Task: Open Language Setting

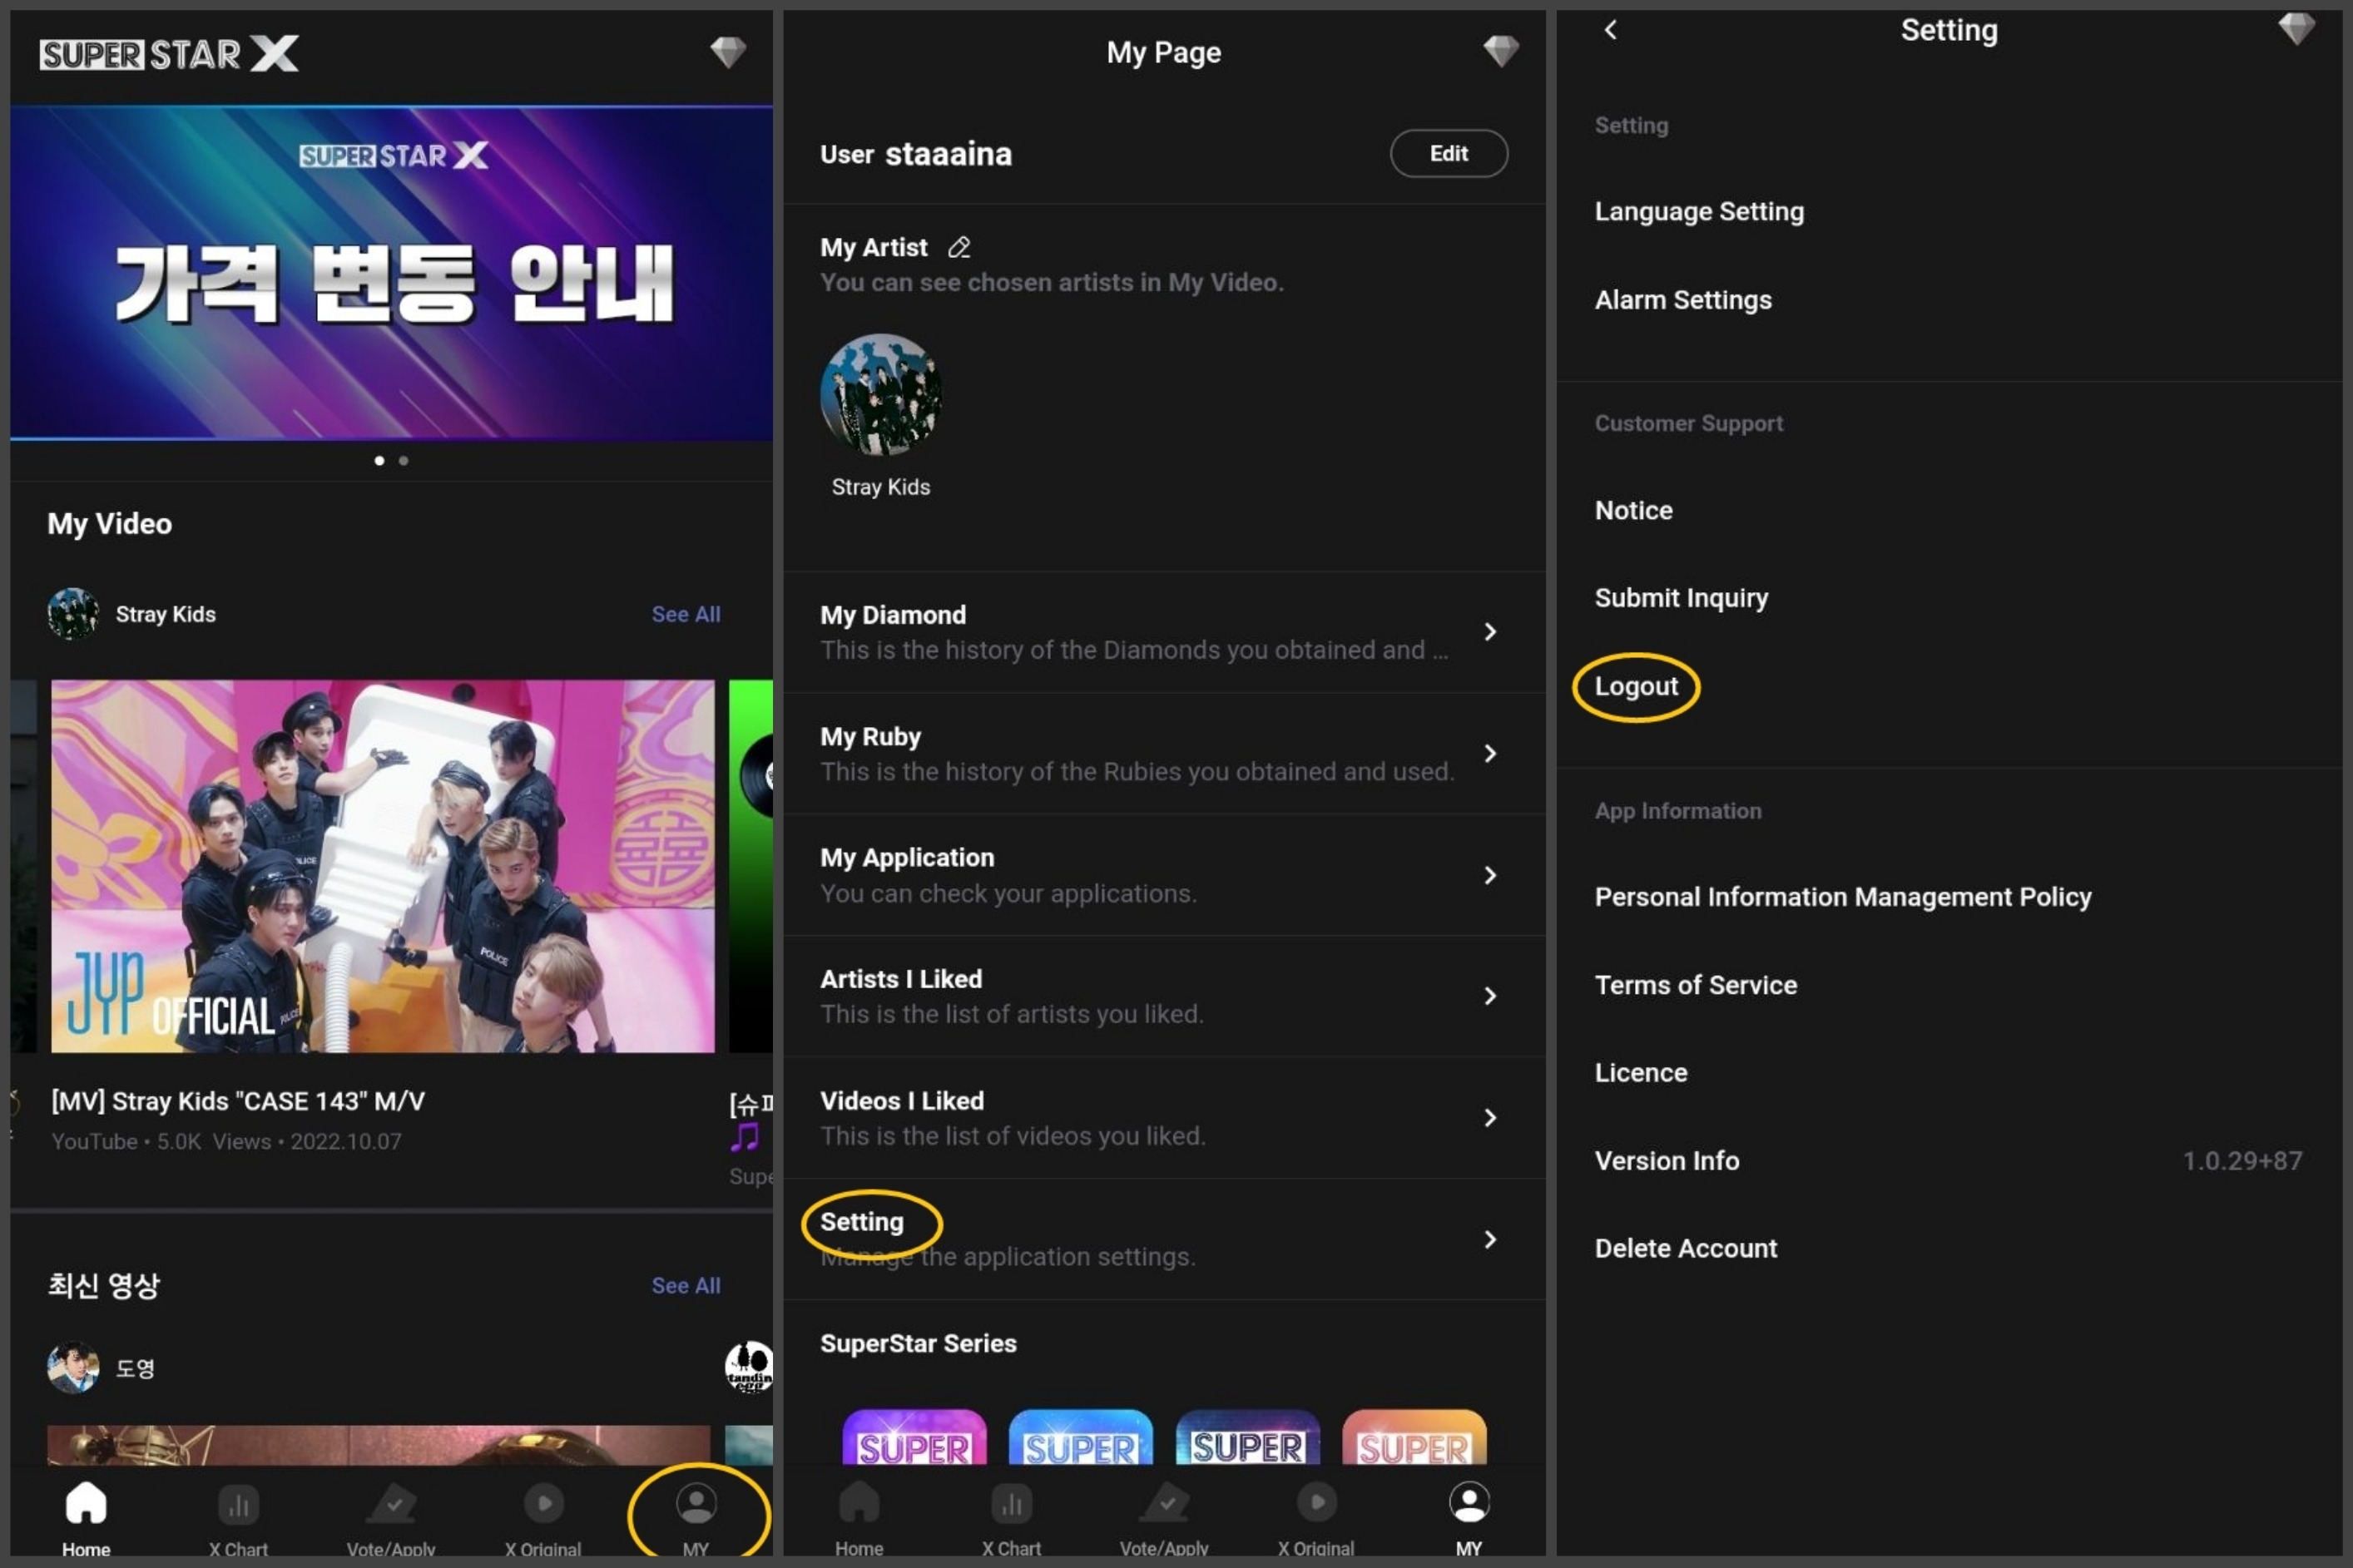Action: [1699, 212]
